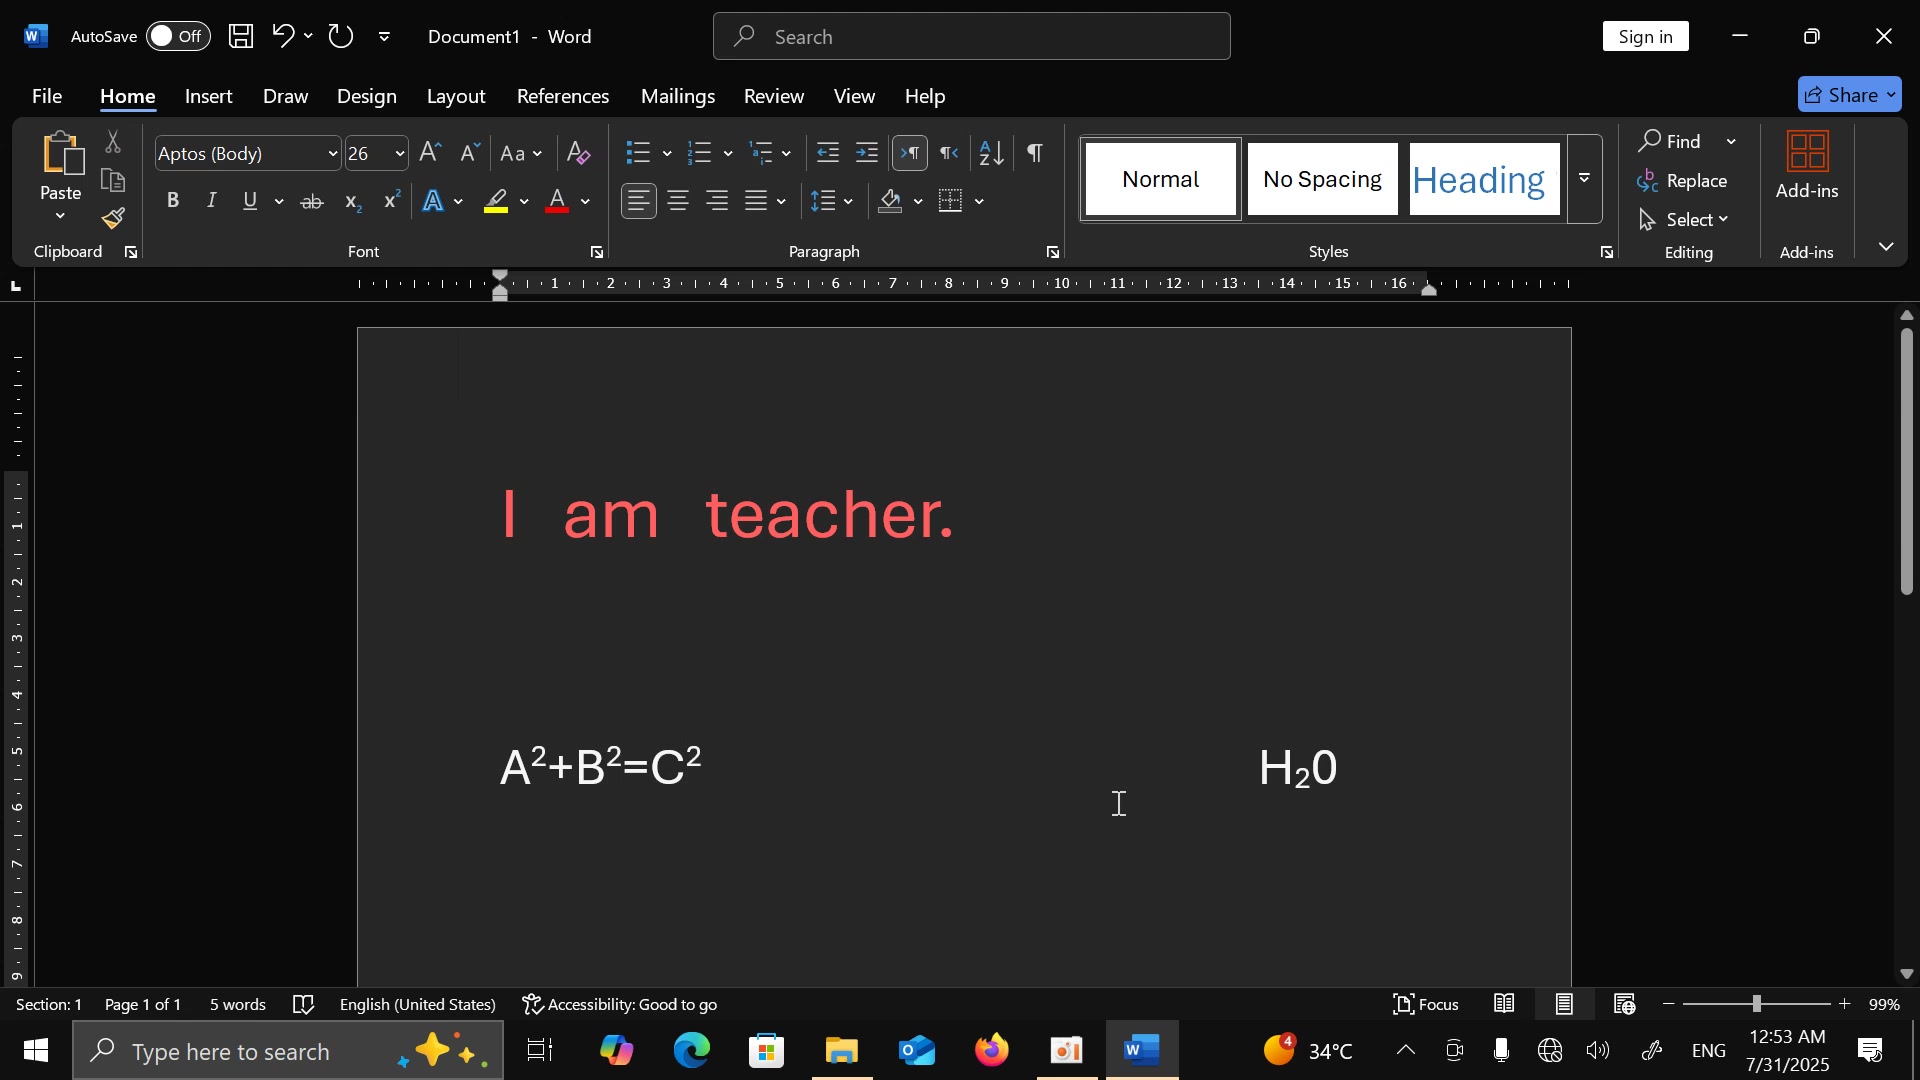This screenshot has width=1920, height=1080.
Task: Click the Sign in button
Action: tap(1645, 37)
